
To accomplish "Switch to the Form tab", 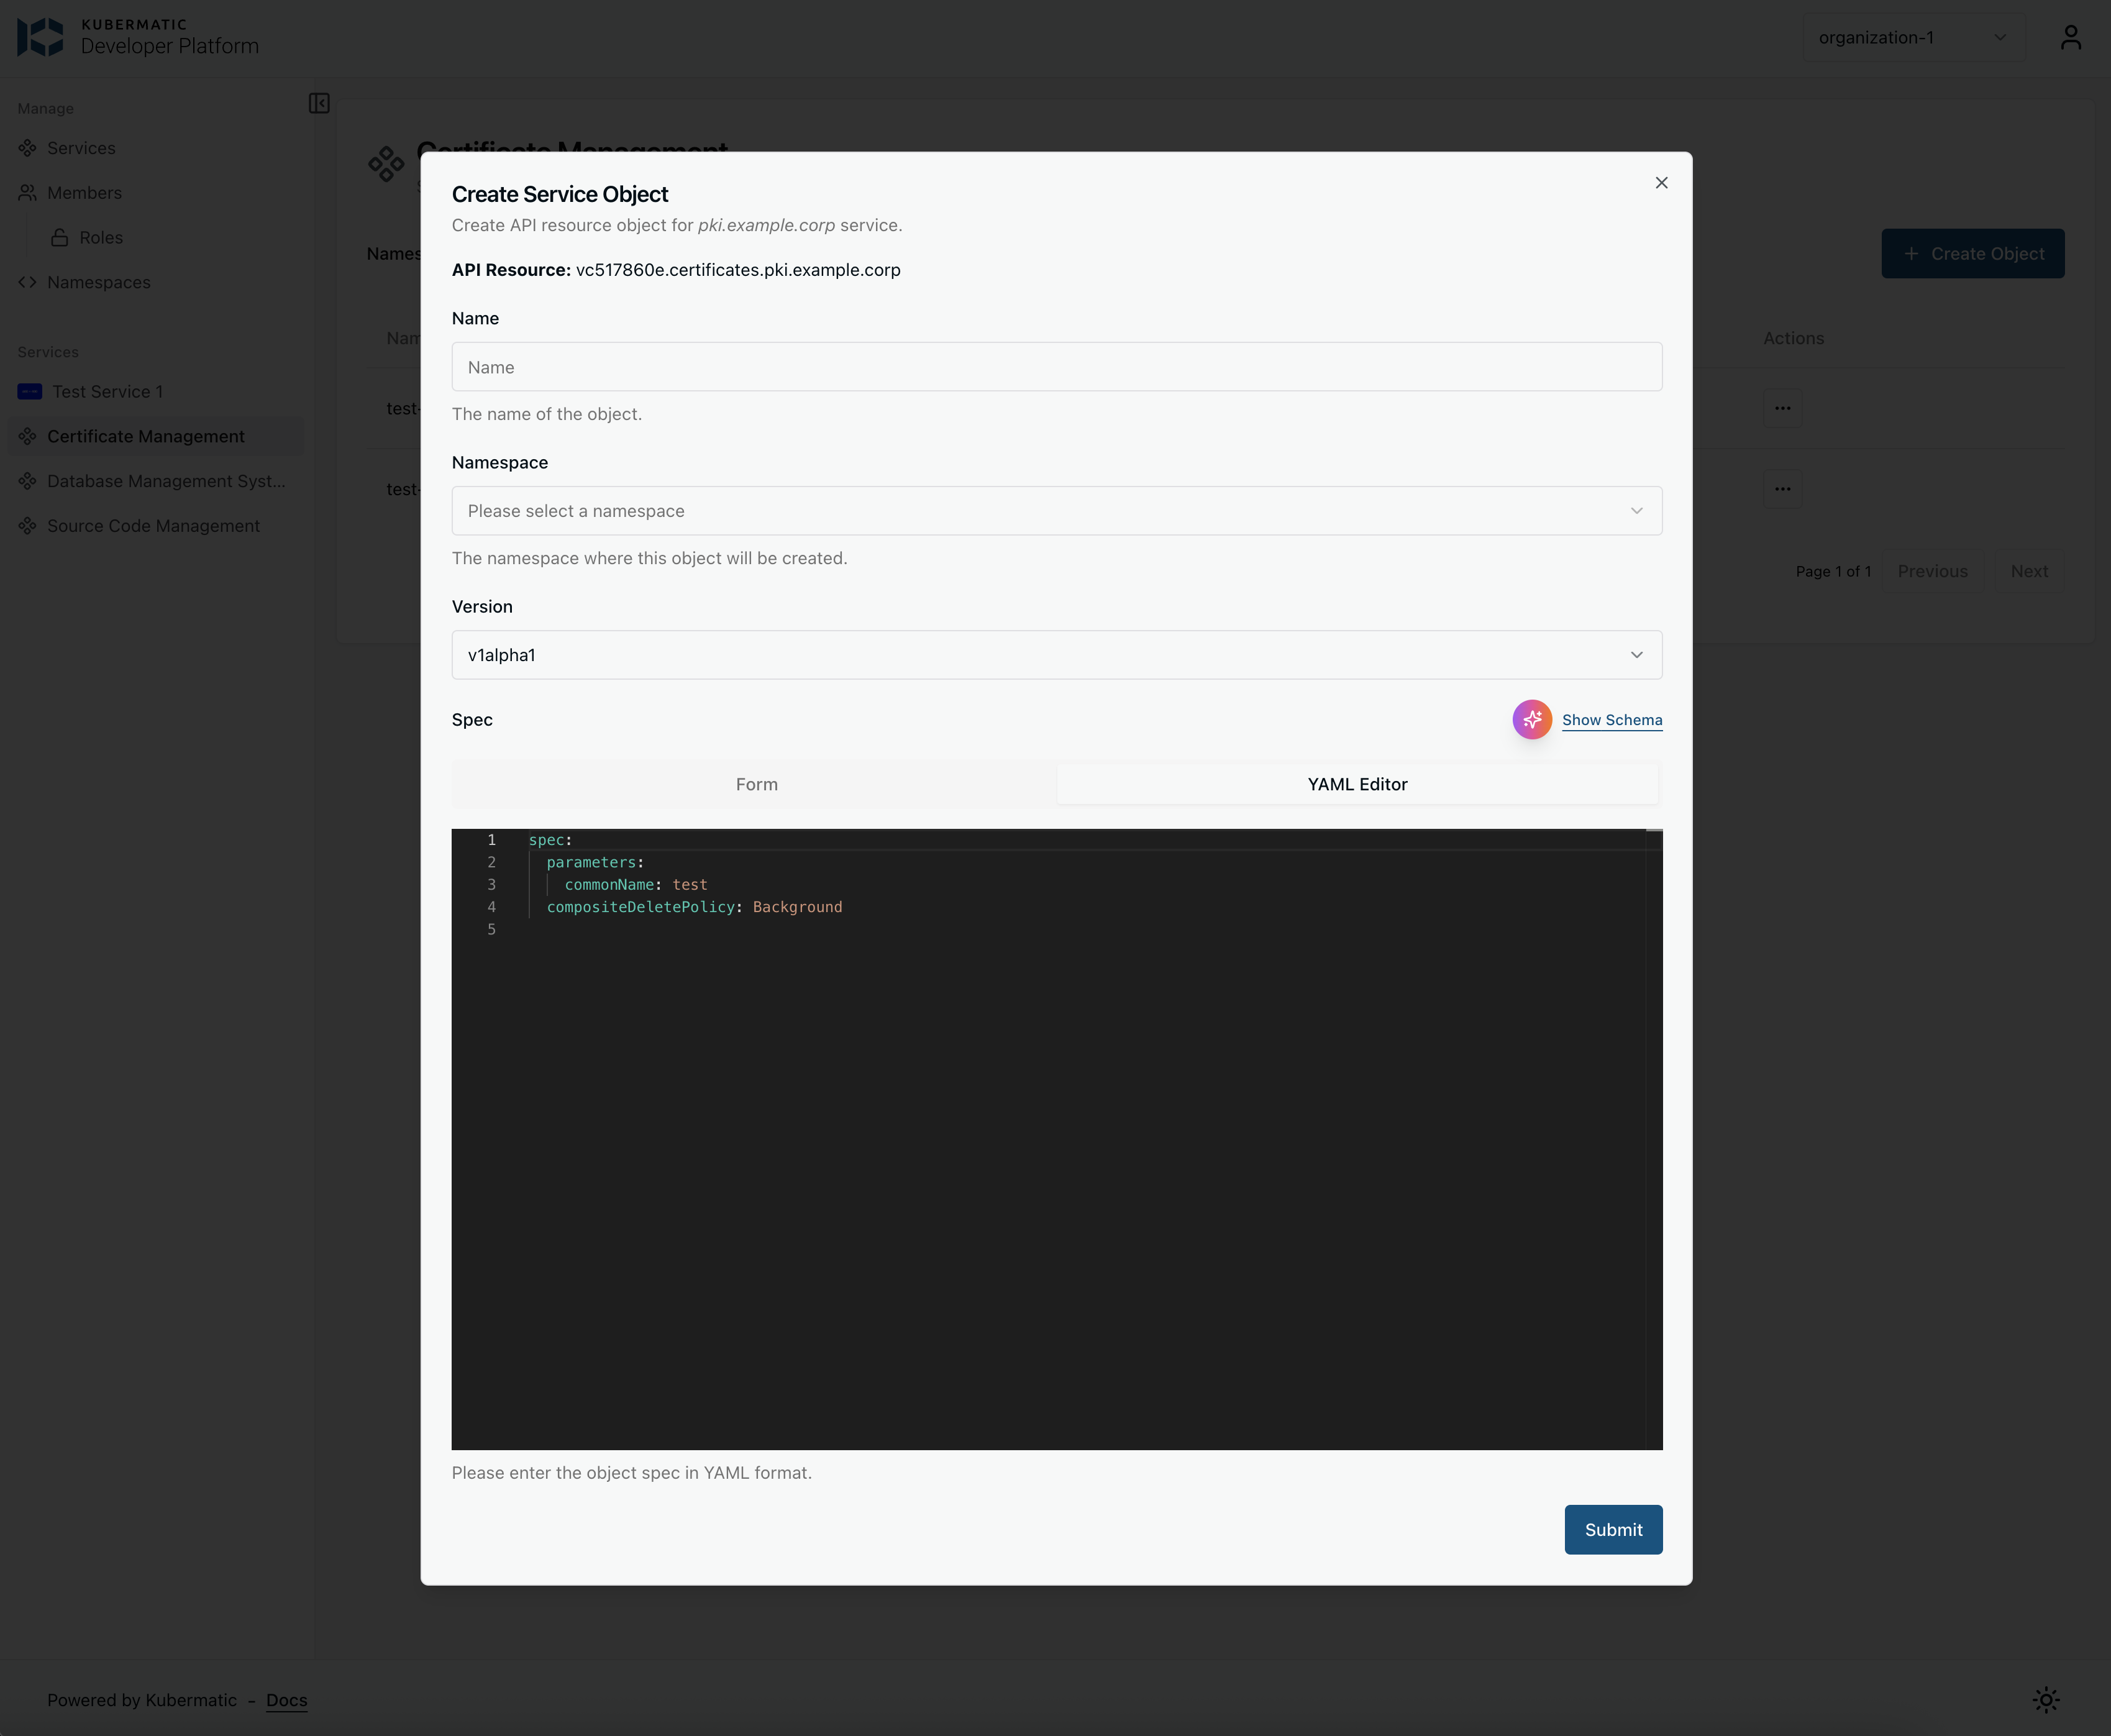I will pos(755,784).
